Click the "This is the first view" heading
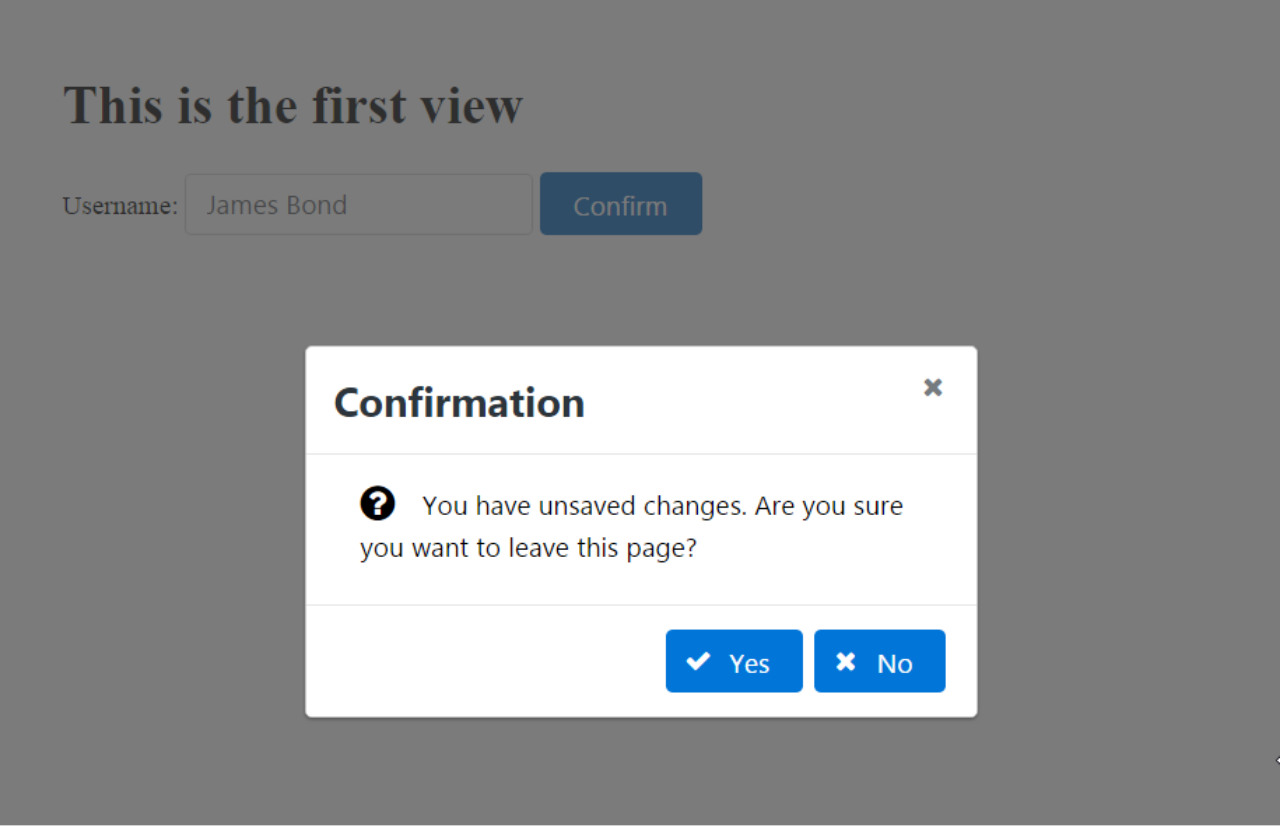The width and height of the screenshot is (1280, 826). pyautogui.click(x=293, y=105)
